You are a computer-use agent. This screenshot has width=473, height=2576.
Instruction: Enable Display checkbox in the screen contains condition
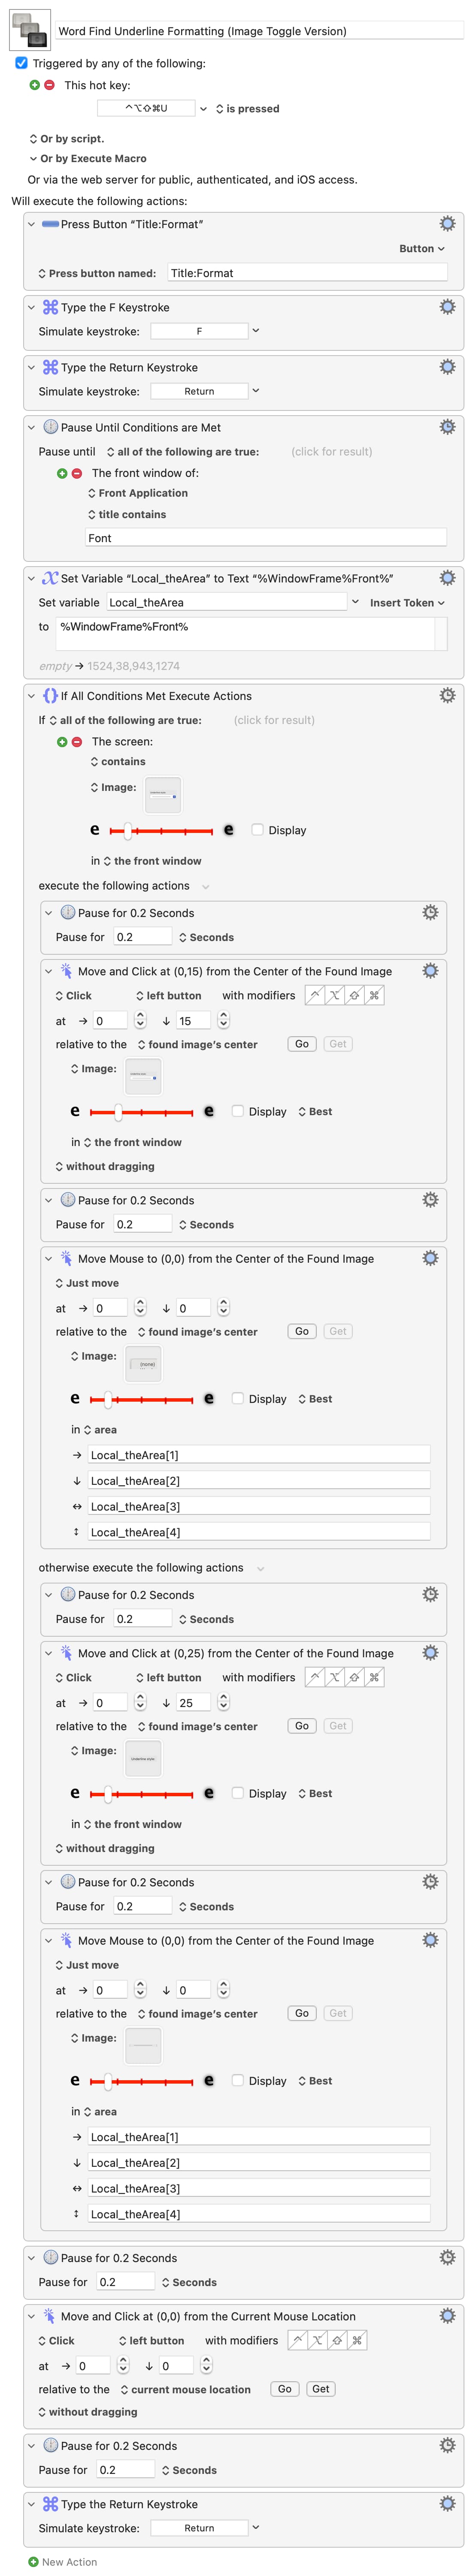pyautogui.click(x=257, y=830)
